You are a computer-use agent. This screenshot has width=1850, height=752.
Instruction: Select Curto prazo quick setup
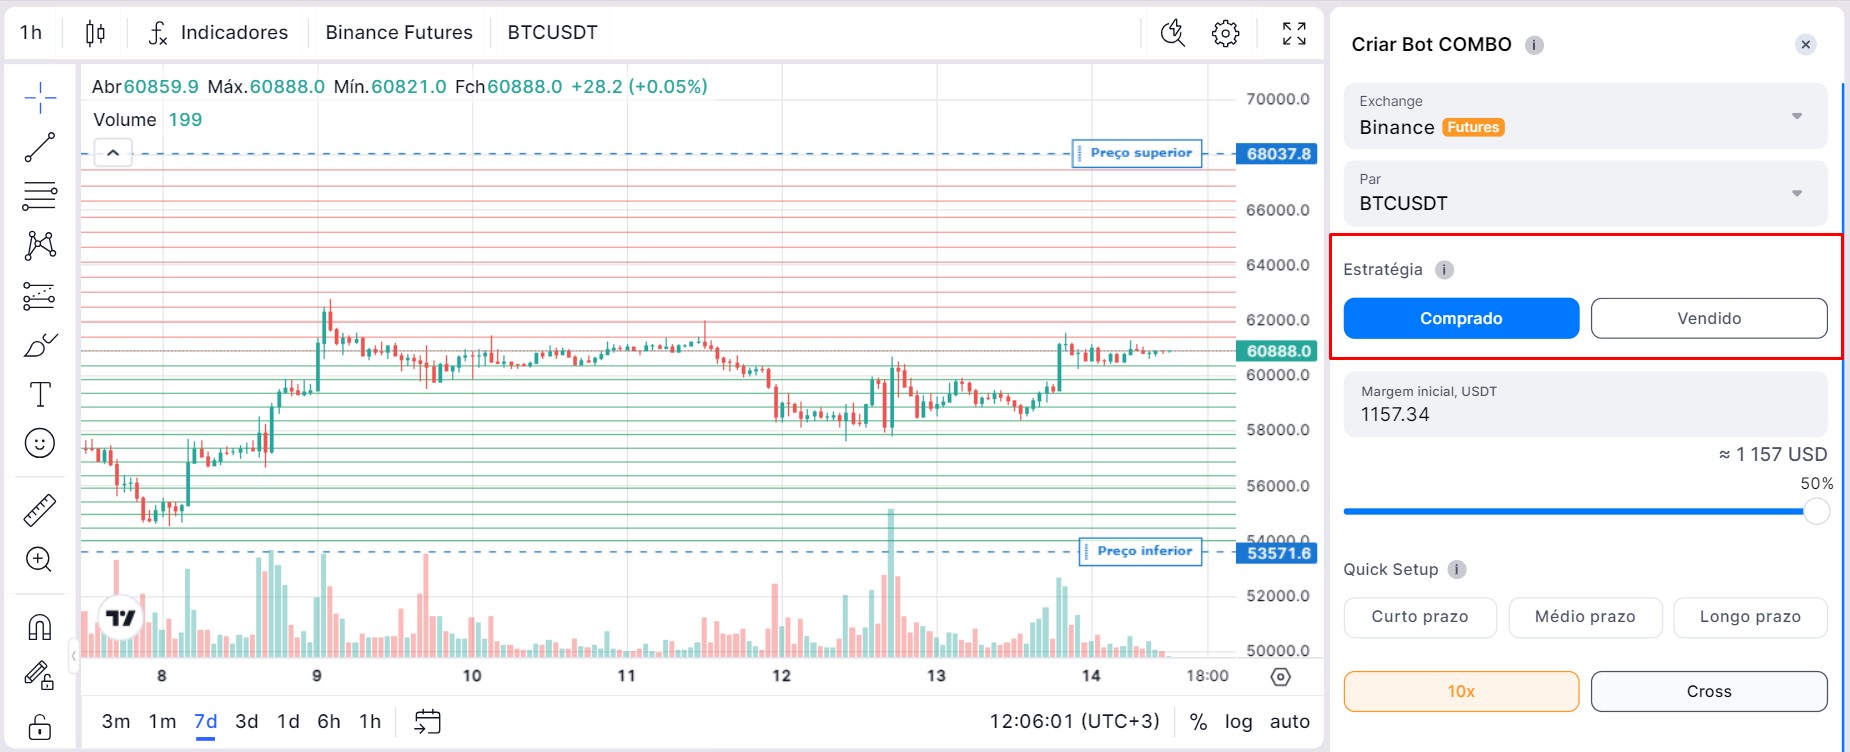point(1419,617)
